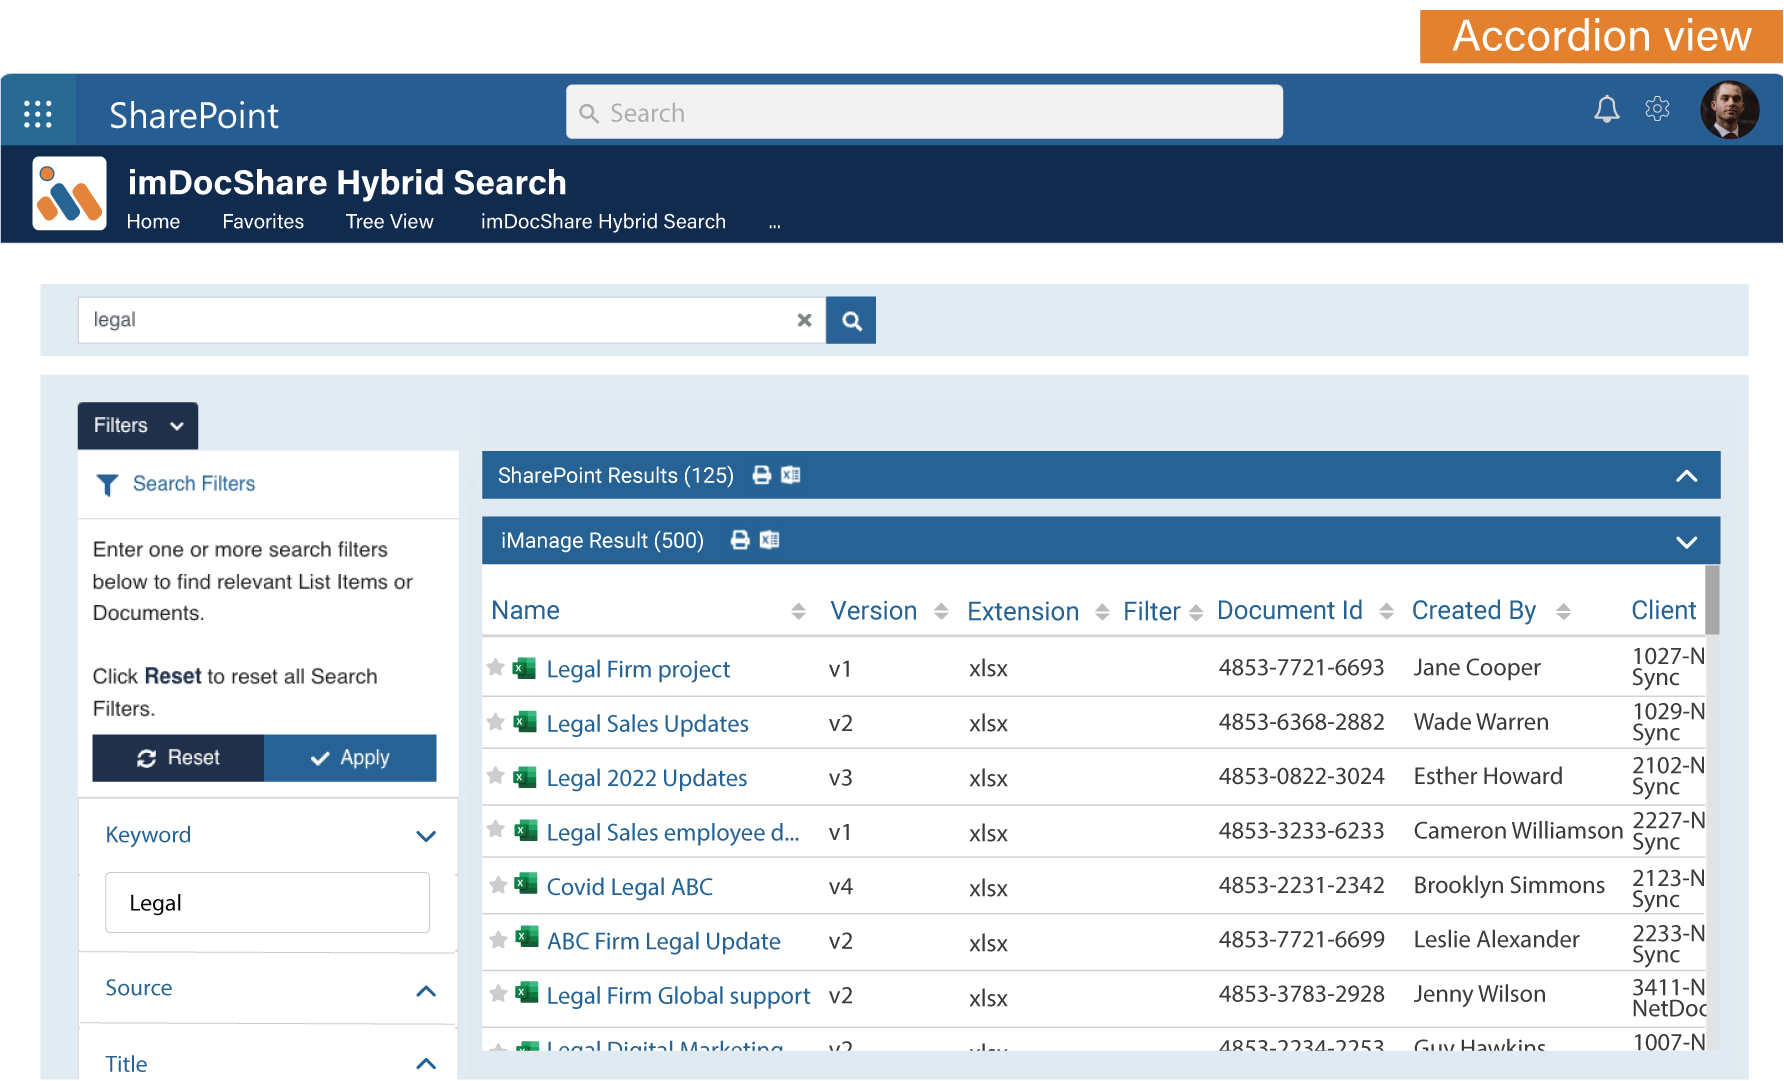Click the Search Filters funnel icon

coord(107,485)
